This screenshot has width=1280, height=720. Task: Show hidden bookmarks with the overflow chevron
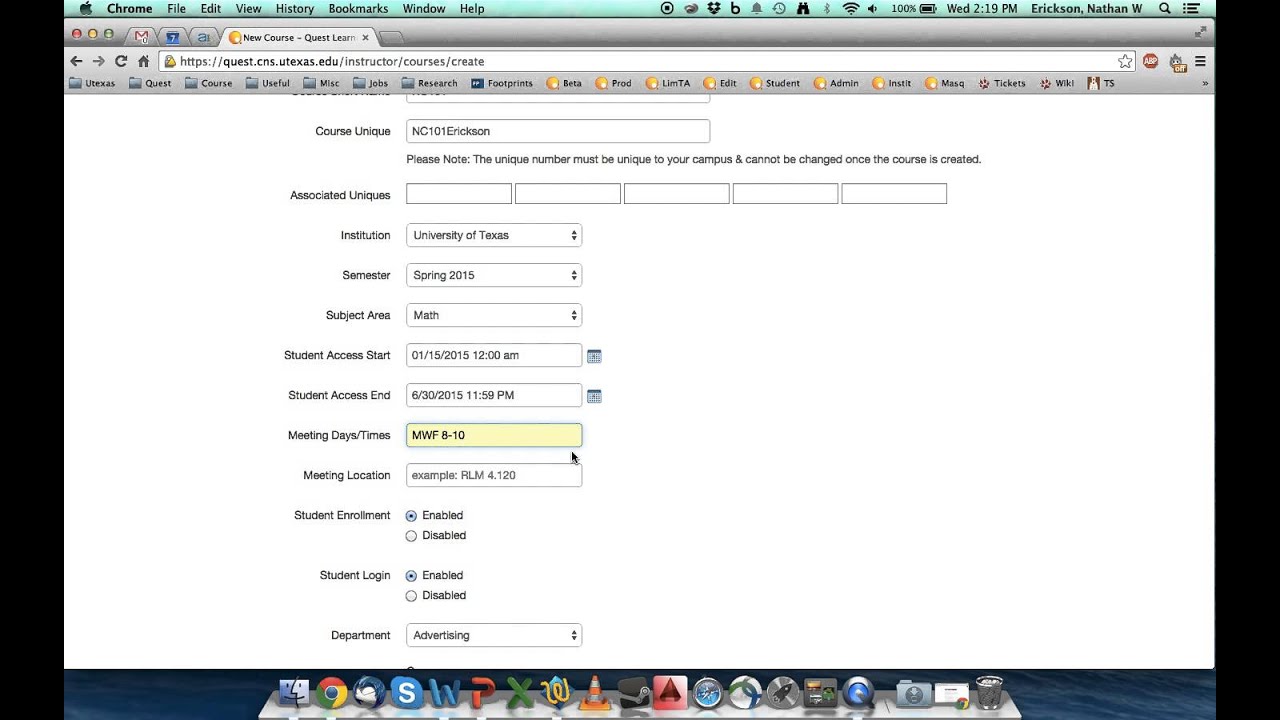[x=1204, y=83]
